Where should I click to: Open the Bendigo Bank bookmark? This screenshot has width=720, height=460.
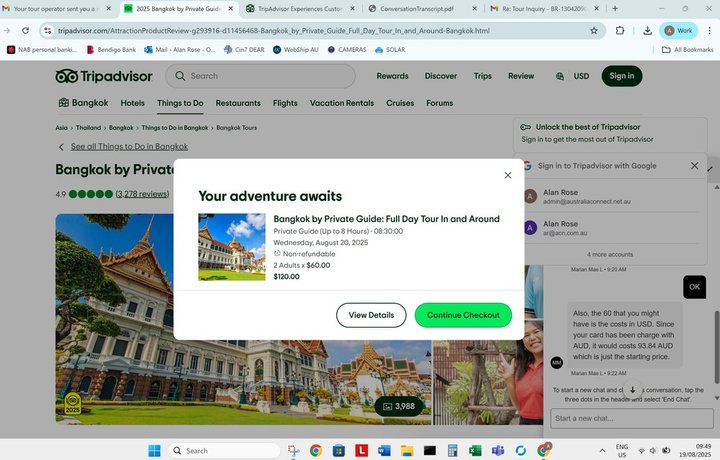(x=111, y=50)
